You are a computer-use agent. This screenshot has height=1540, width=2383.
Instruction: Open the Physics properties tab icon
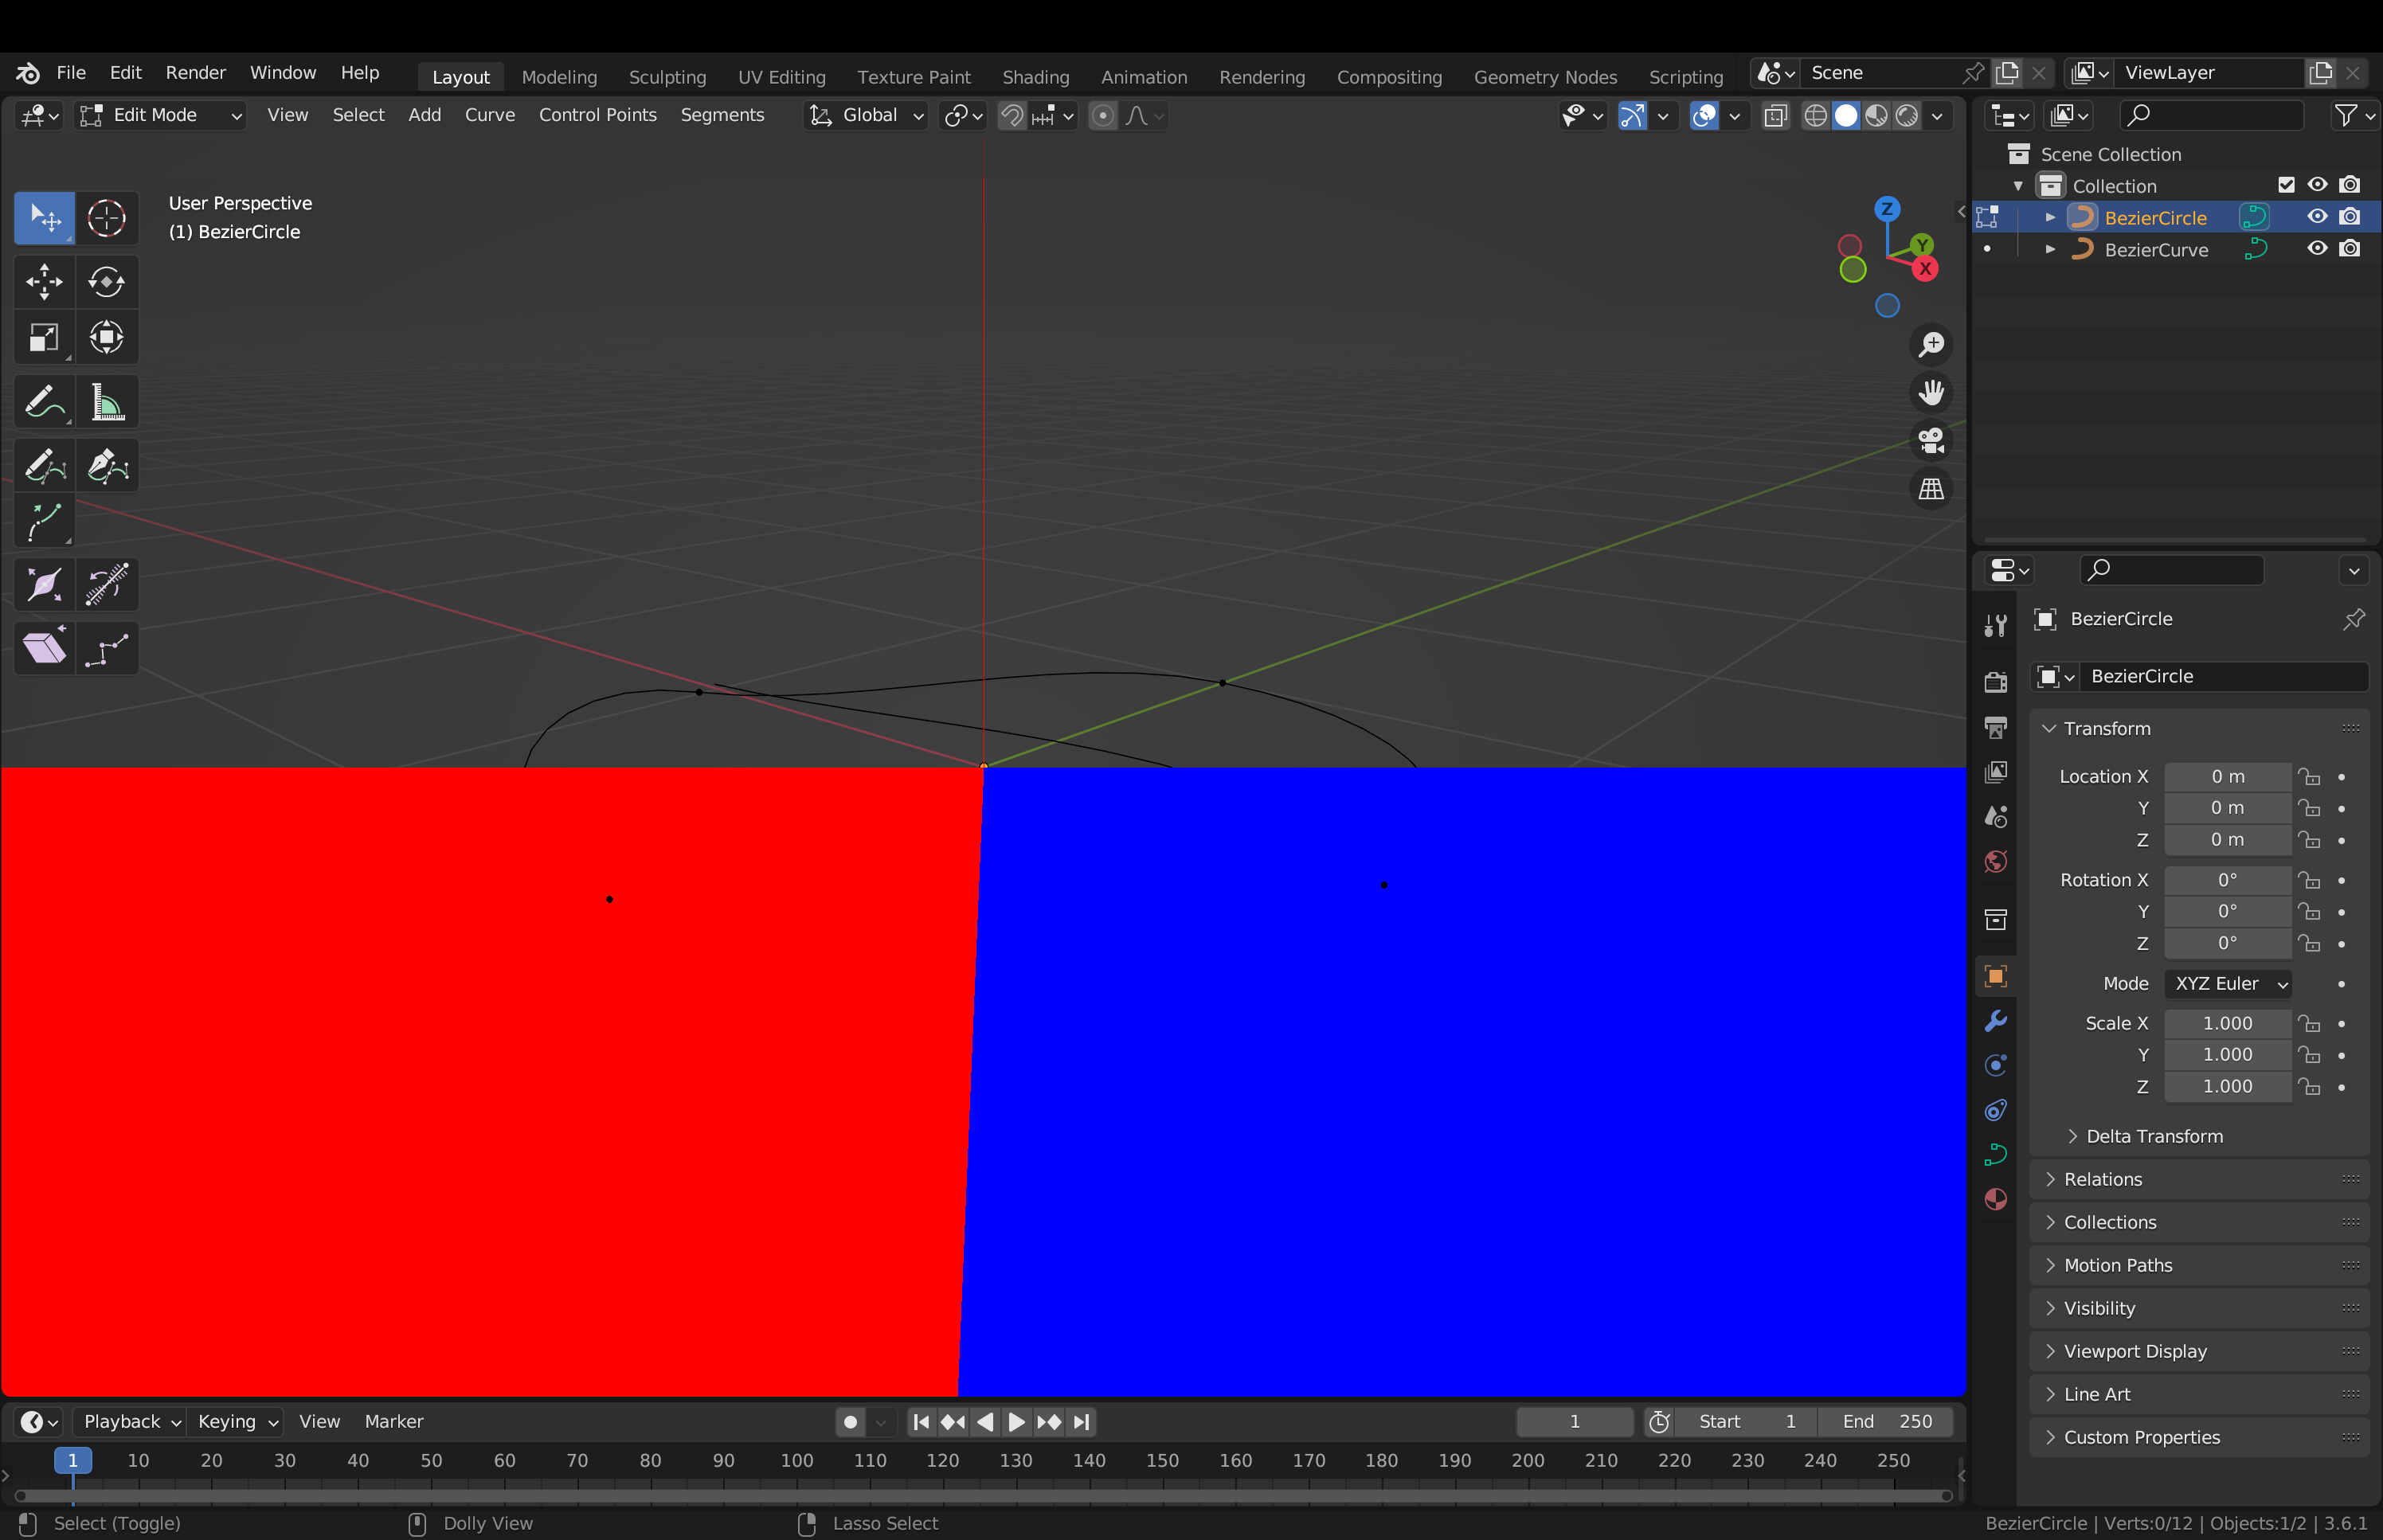[x=1995, y=1065]
